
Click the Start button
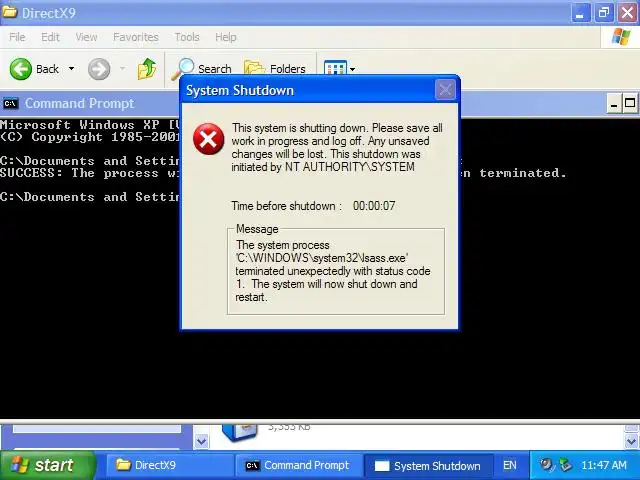point(47,465)
